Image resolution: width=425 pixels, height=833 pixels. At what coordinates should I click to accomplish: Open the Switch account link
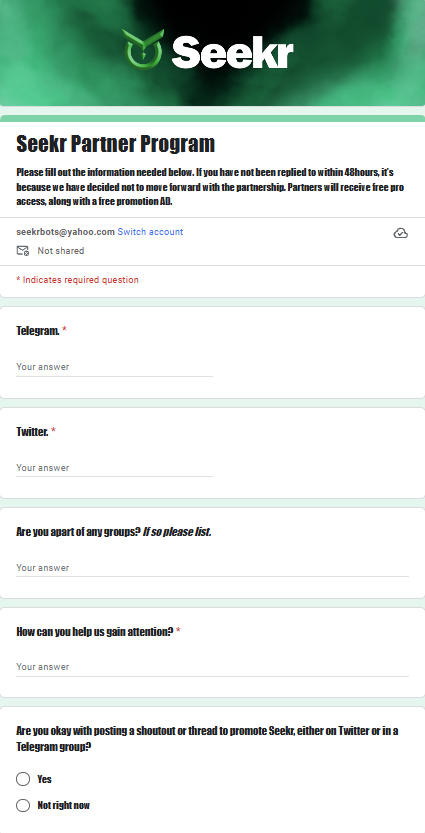click(150, 232)
